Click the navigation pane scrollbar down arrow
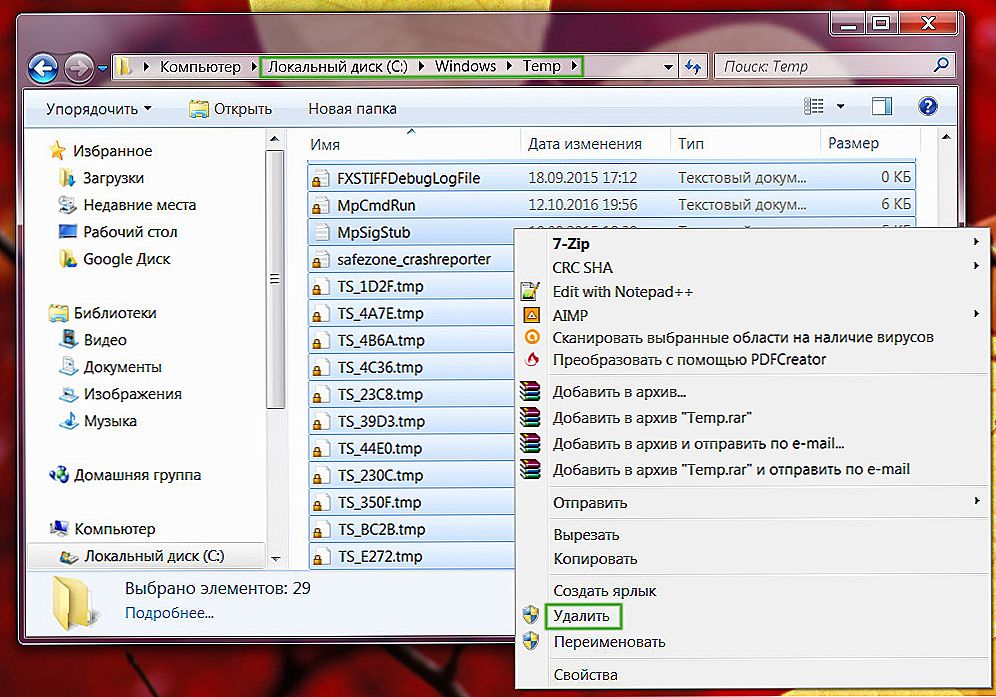 coord(276,559)
